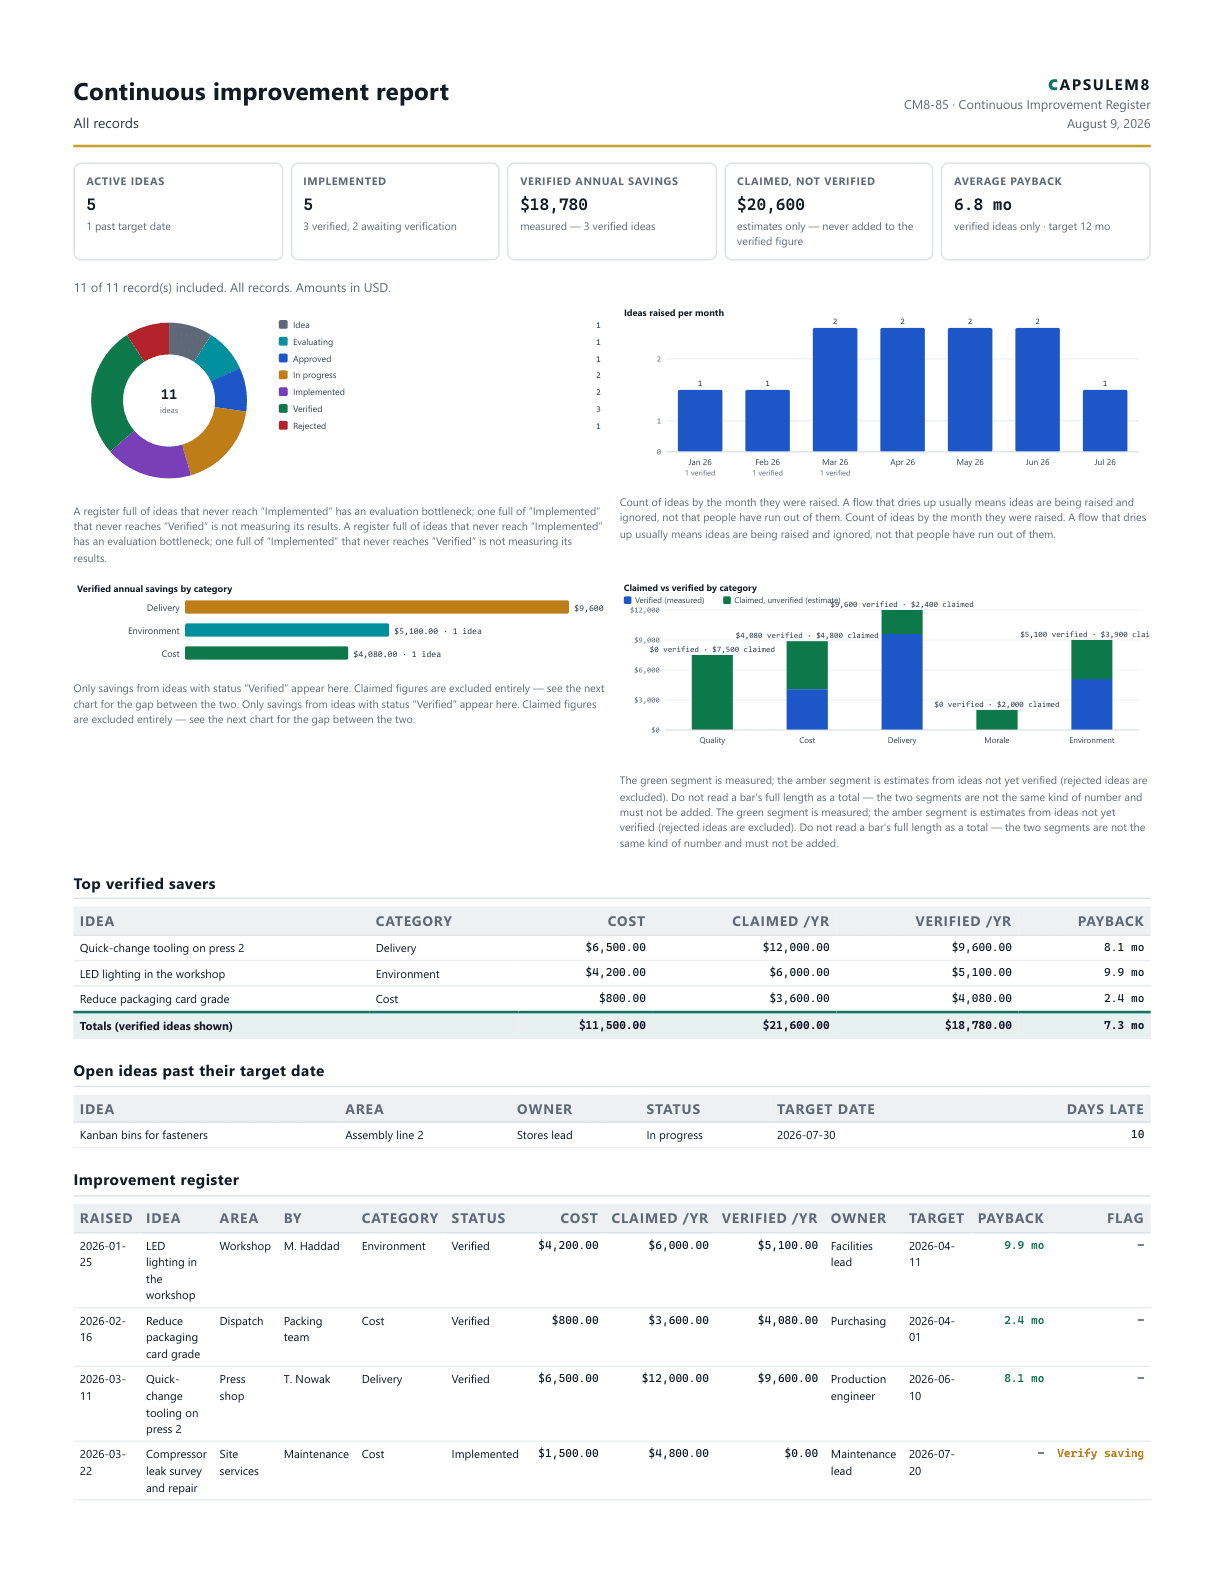Select the Claimed, Not Verified $20,600 card
Screen dimensions: 1224x1584
point(829,211)
